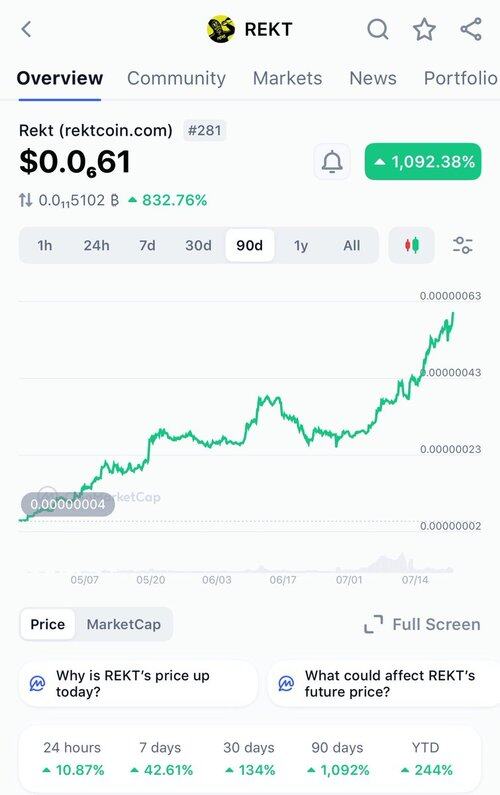Ask why REKT's price is up today
The image size is (500, 795).
tap(138, 683)
